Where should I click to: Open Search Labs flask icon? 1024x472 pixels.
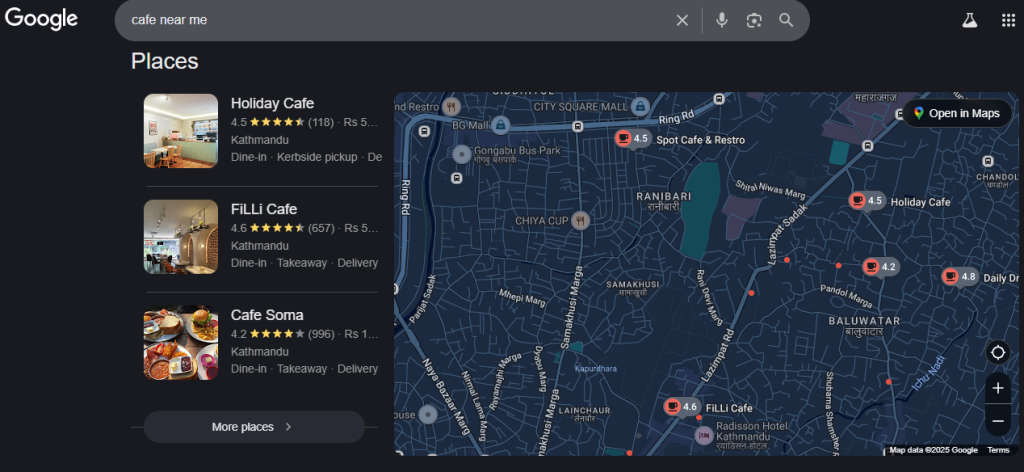pos(970,20)
